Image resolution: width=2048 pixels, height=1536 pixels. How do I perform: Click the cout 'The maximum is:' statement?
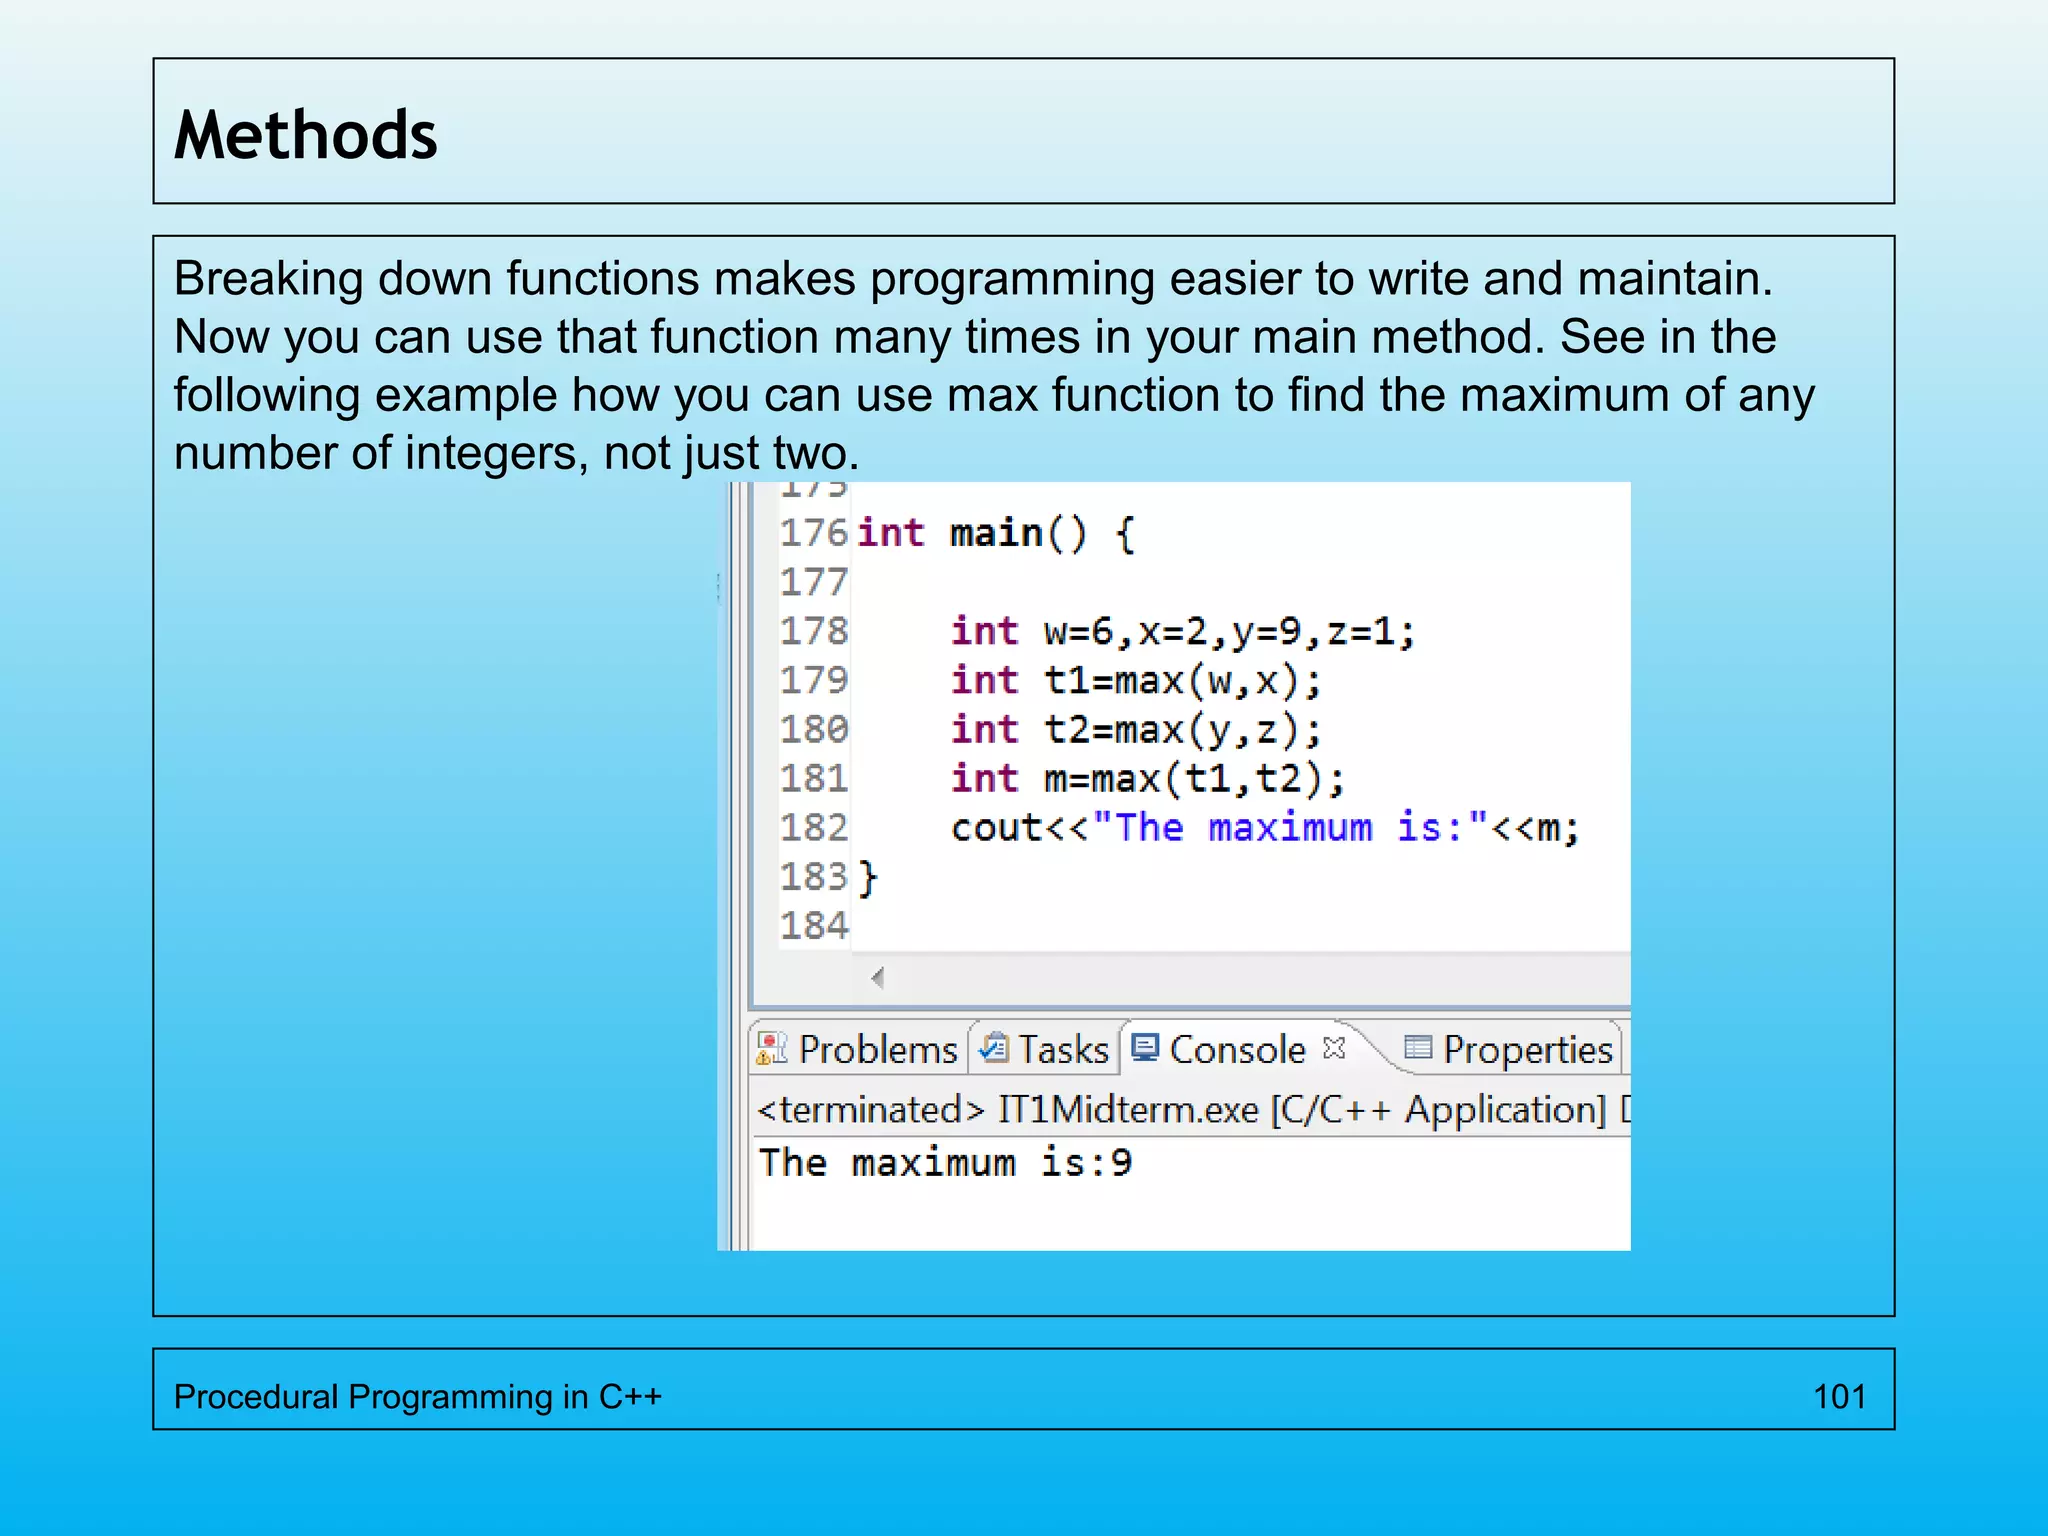[1265, 828]
